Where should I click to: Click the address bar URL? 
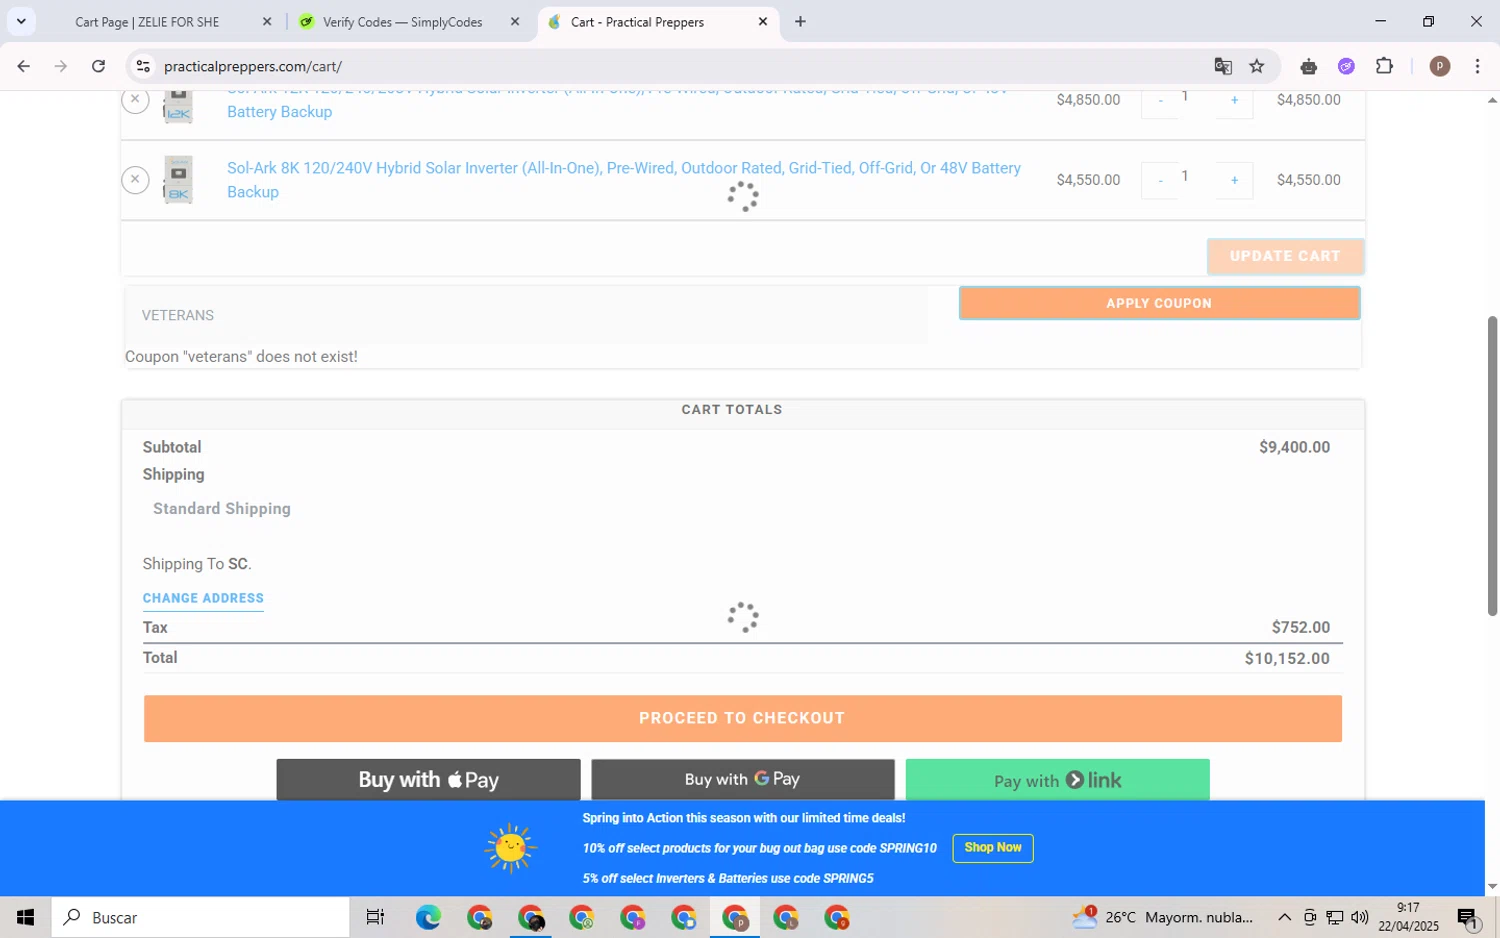[x=253, y=67]
